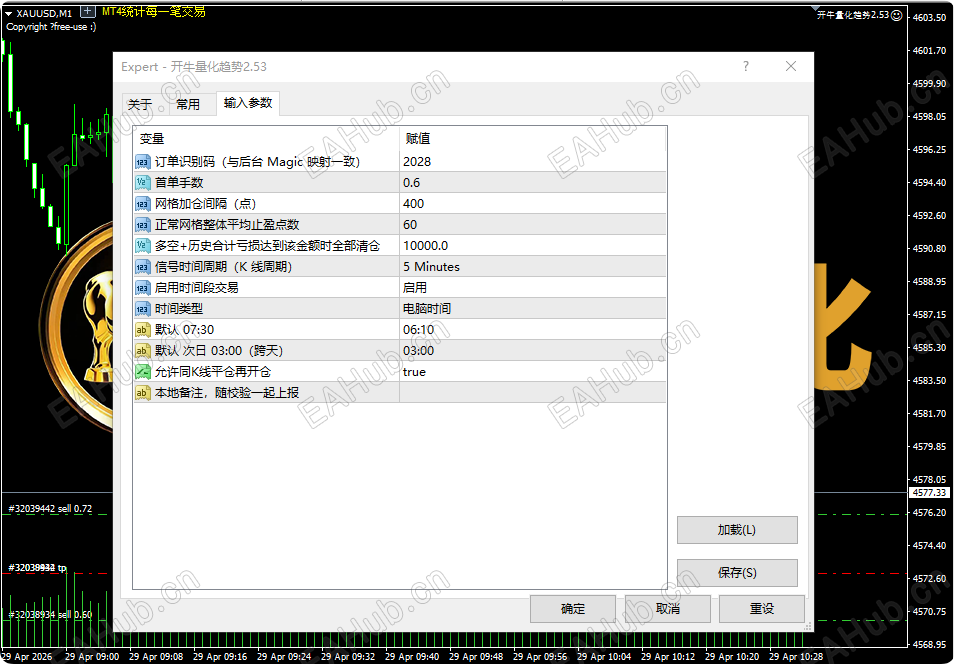
Task: Open the 允许同K线平仓再开仓 value true
Action: (532, 372)
